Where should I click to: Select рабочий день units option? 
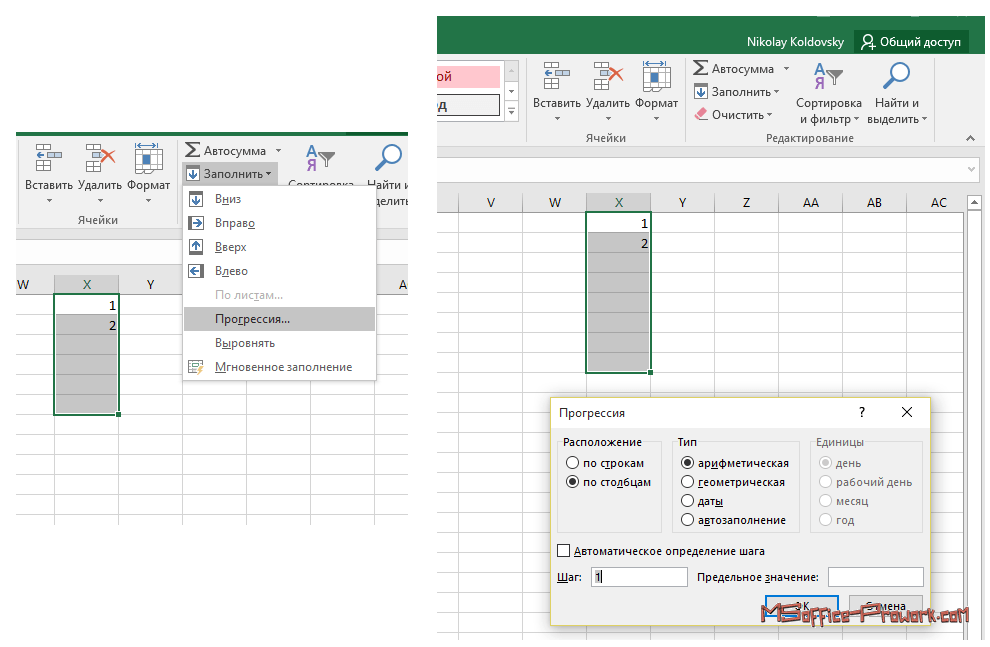click(x=825, y=482)
